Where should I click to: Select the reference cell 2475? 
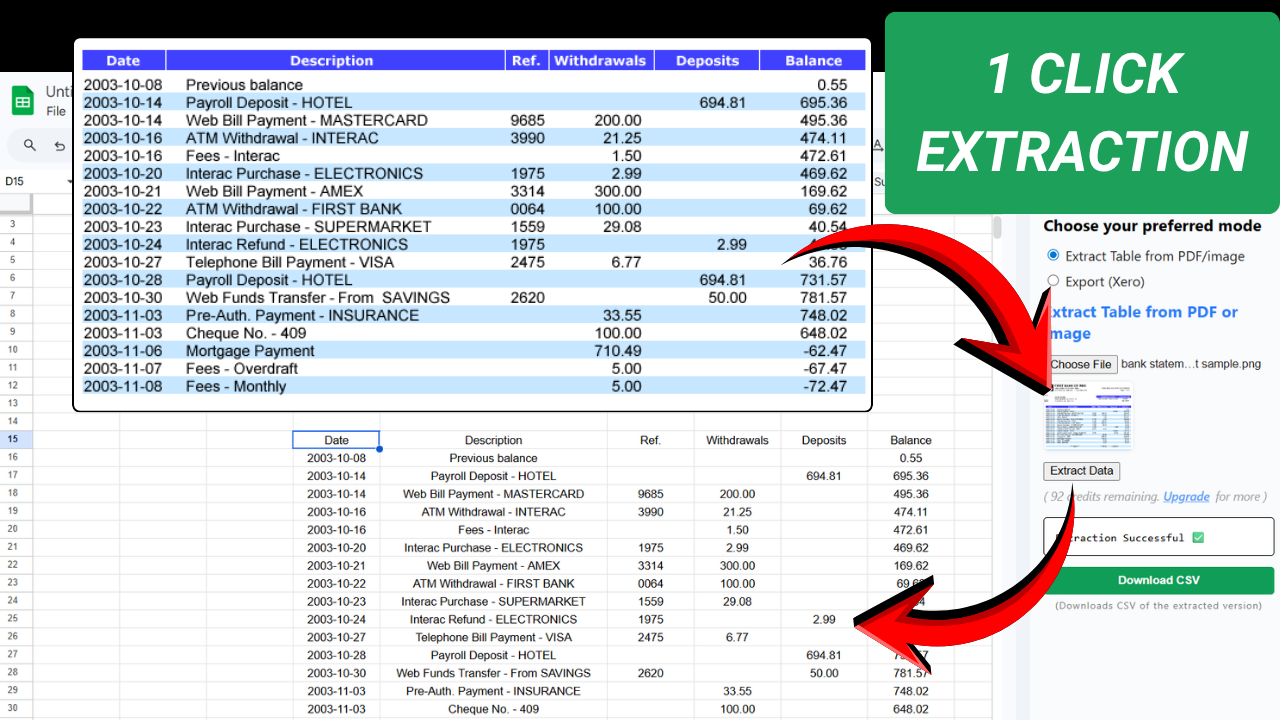[650, 638]
